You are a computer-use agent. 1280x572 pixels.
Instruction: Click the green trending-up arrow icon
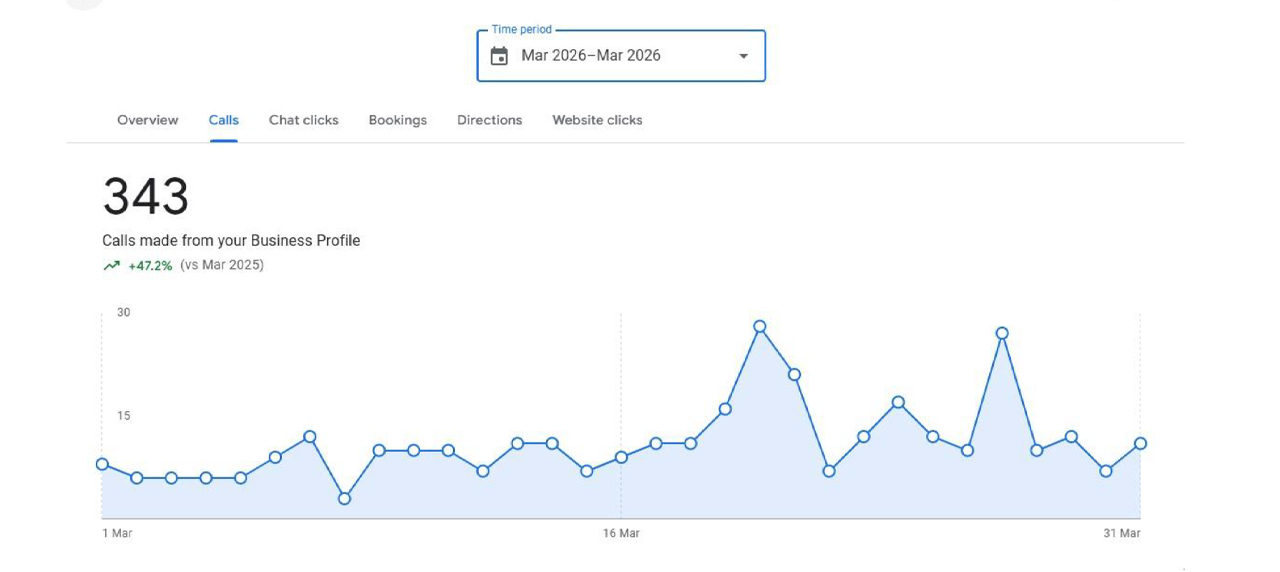pos(111,266)
